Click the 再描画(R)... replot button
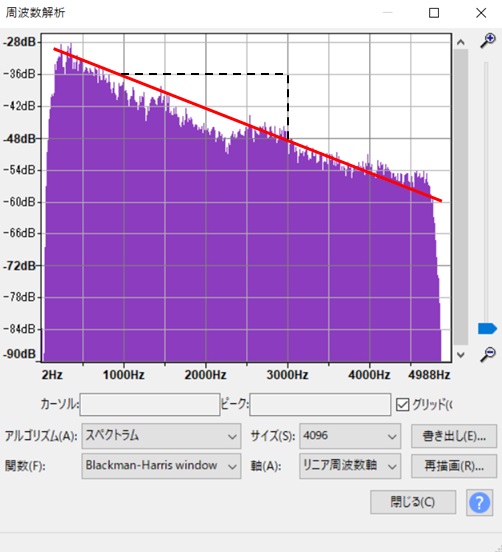 [454, 466]
